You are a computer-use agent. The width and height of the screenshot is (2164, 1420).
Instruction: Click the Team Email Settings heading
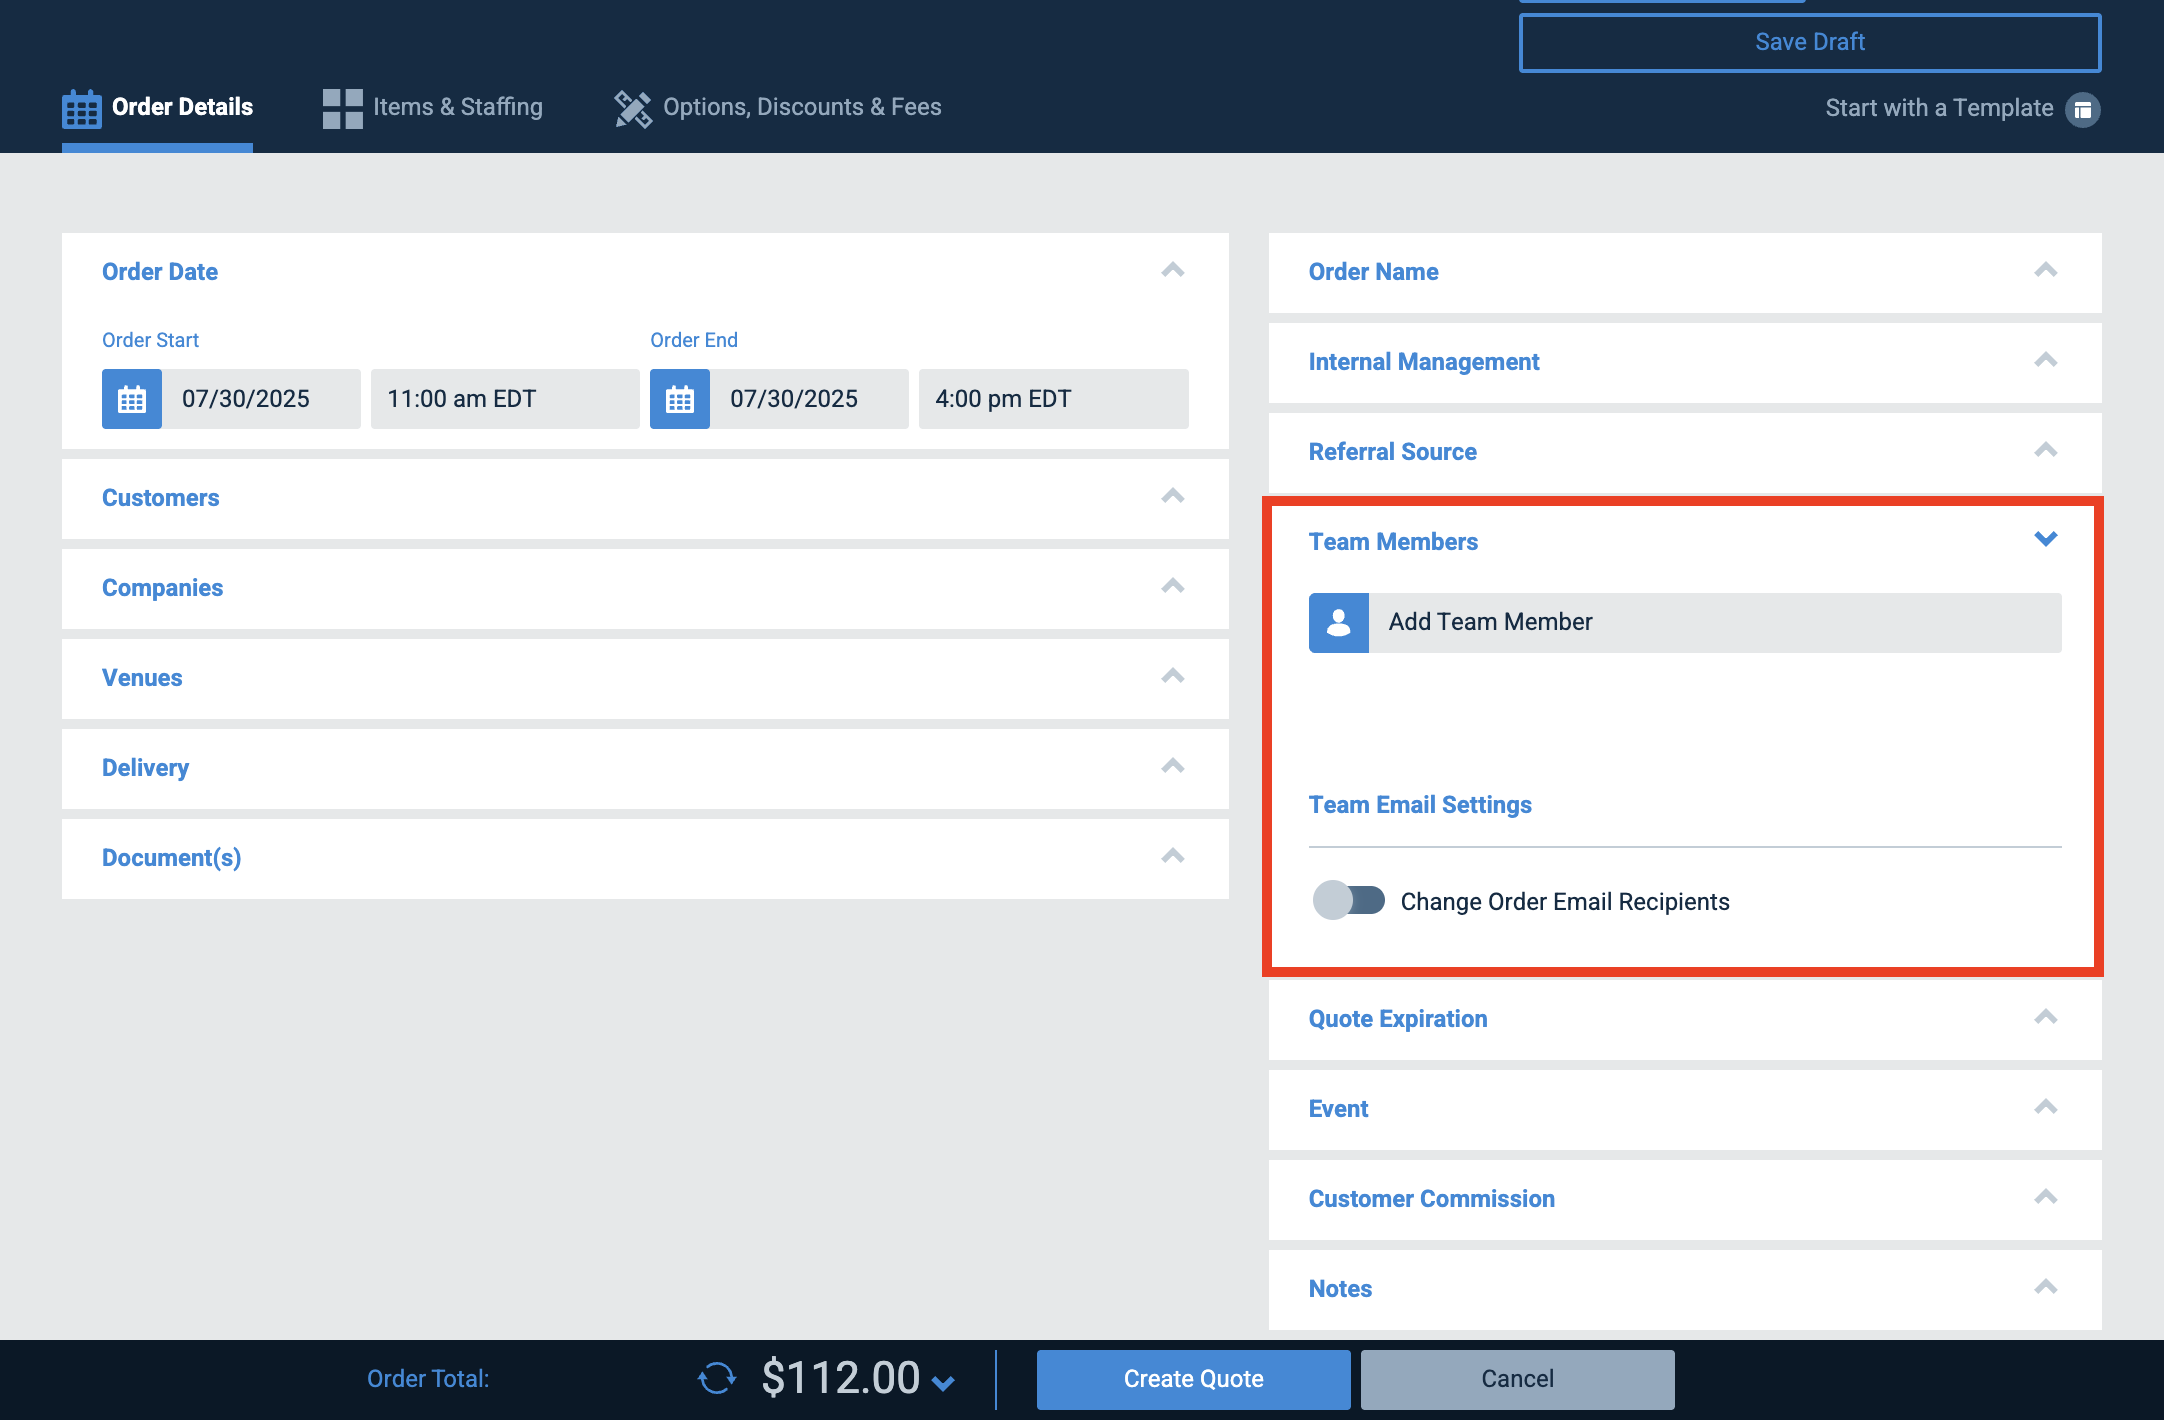(x=1420, y=805)
